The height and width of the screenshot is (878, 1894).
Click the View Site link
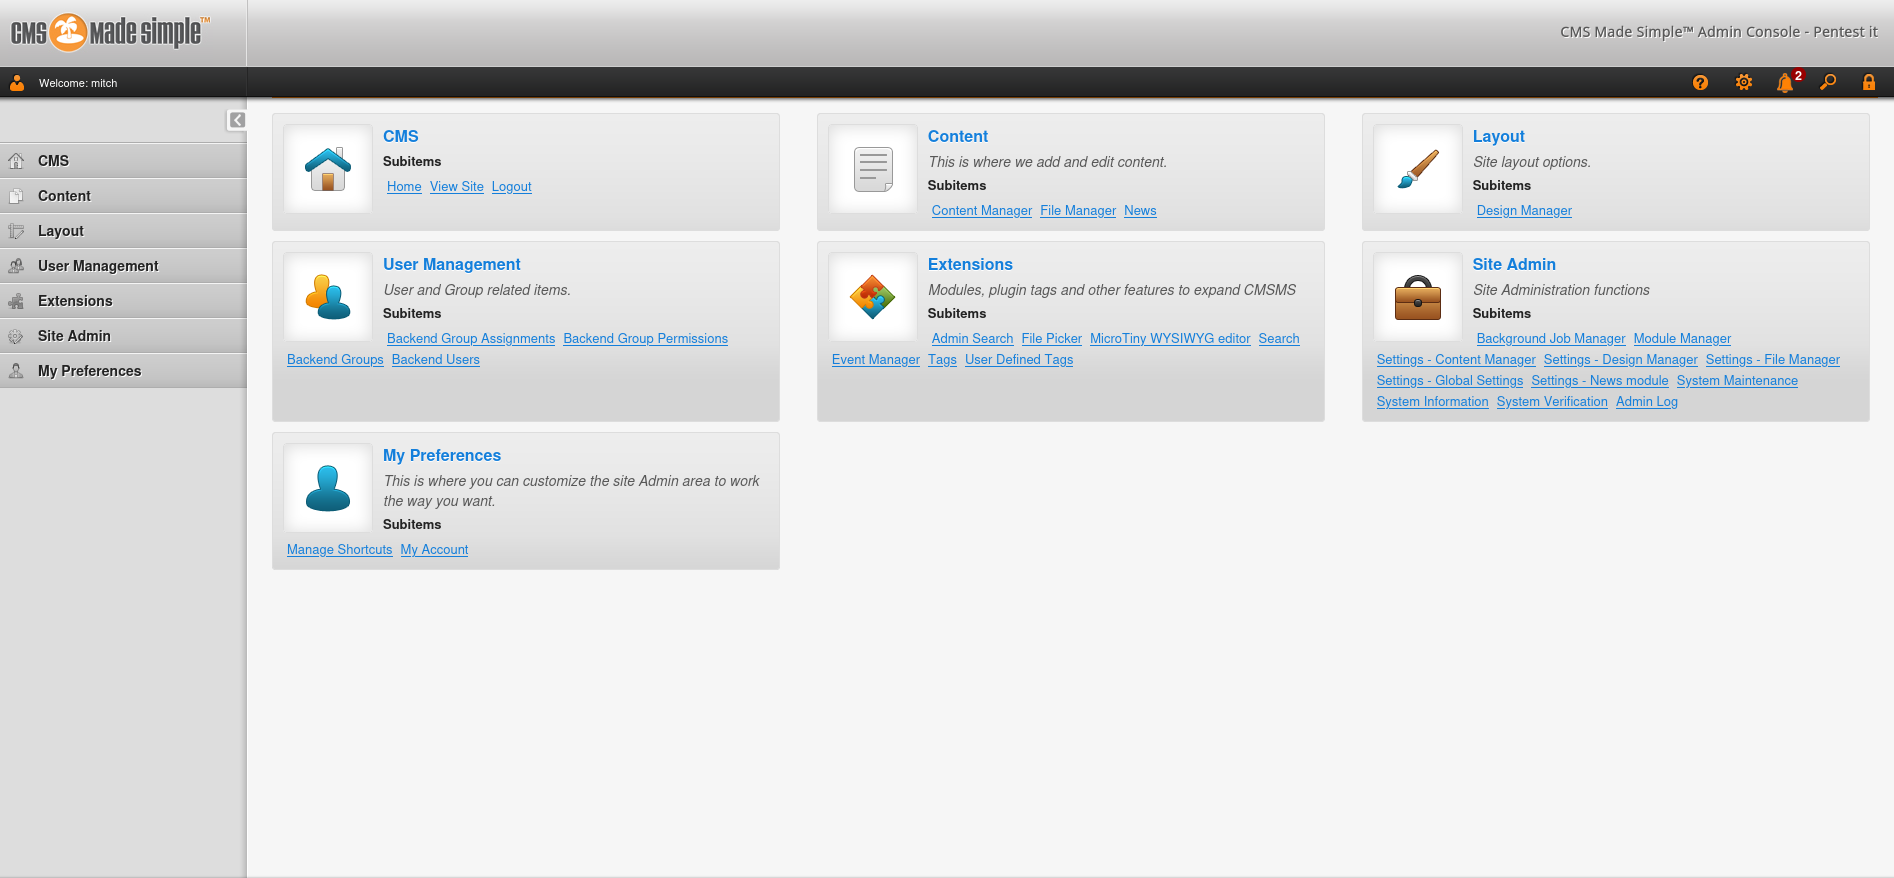[457, 187]
